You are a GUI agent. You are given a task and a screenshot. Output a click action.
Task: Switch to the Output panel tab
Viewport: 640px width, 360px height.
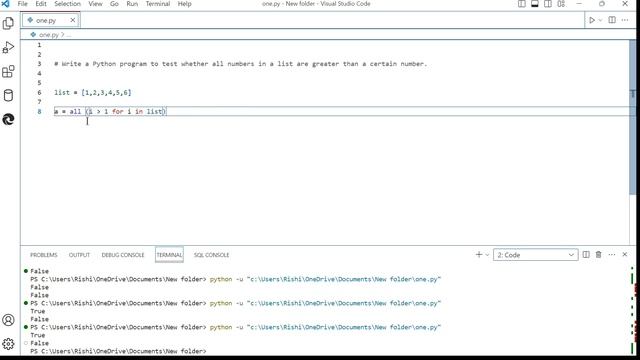[79, 255]
